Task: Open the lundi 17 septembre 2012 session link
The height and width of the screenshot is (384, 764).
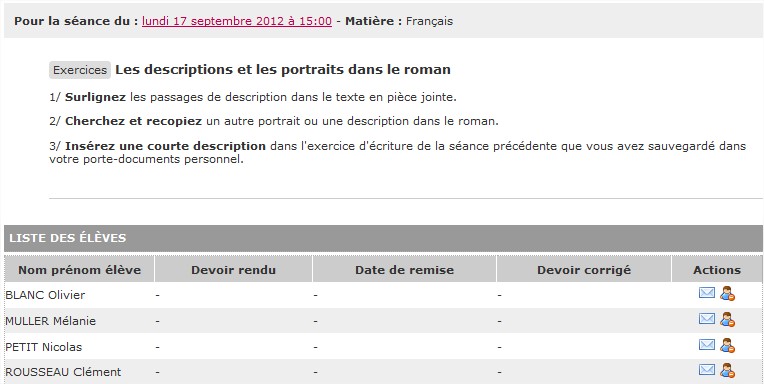Action: click(237, 21)
